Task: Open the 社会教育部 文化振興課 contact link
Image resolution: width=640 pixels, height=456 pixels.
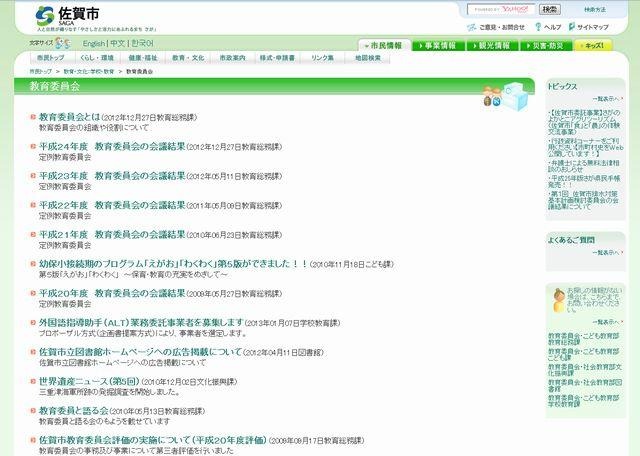Action: coord(585,369)
